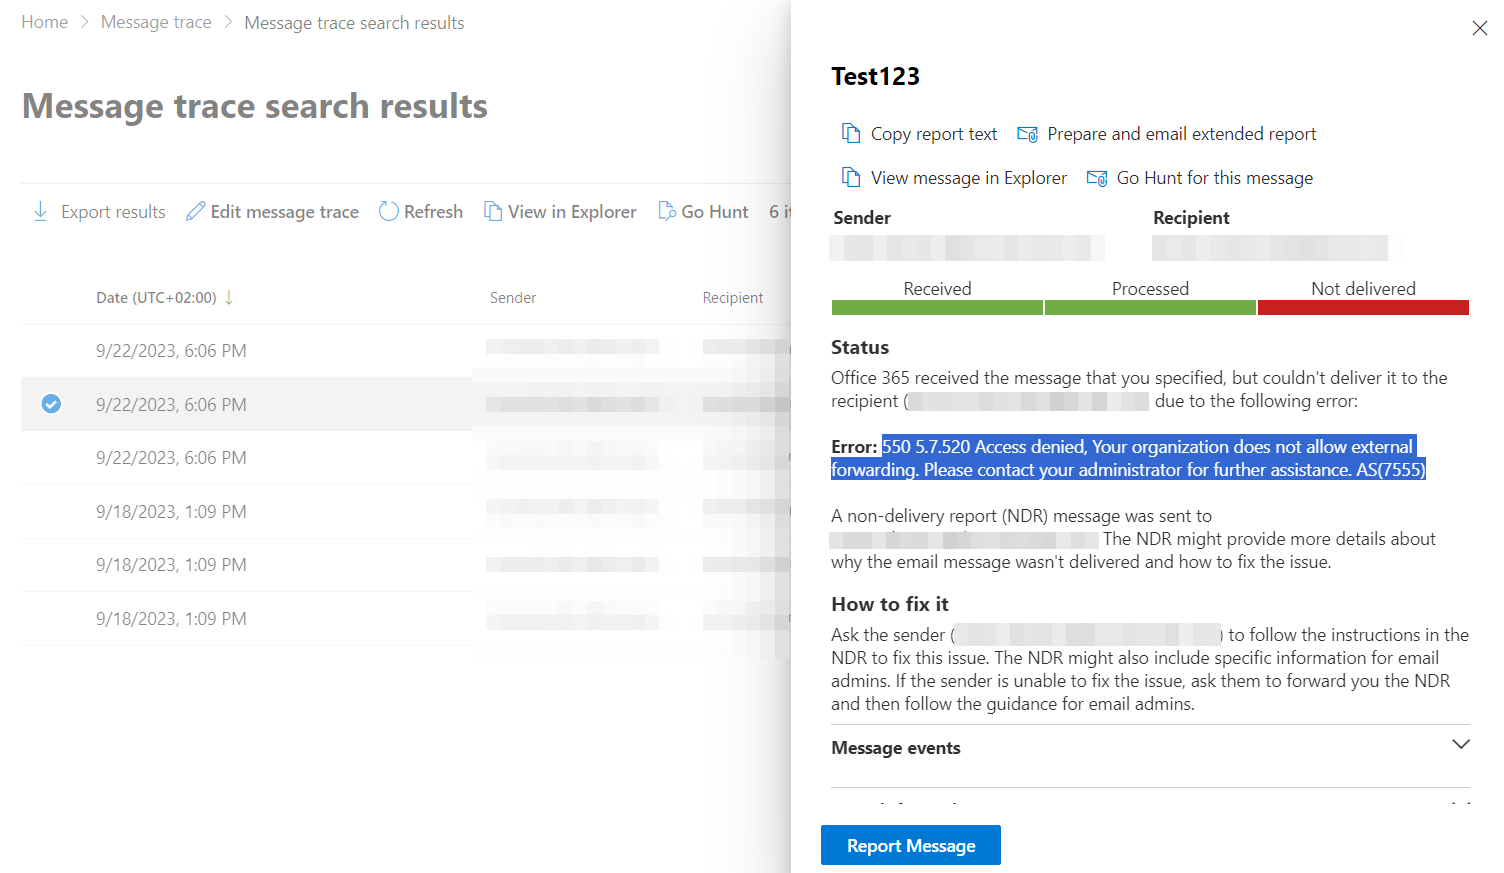The width and height of the screenshot is (1504, 873).
Task: Click Copy report text label
Action: (x=934, y=134)
